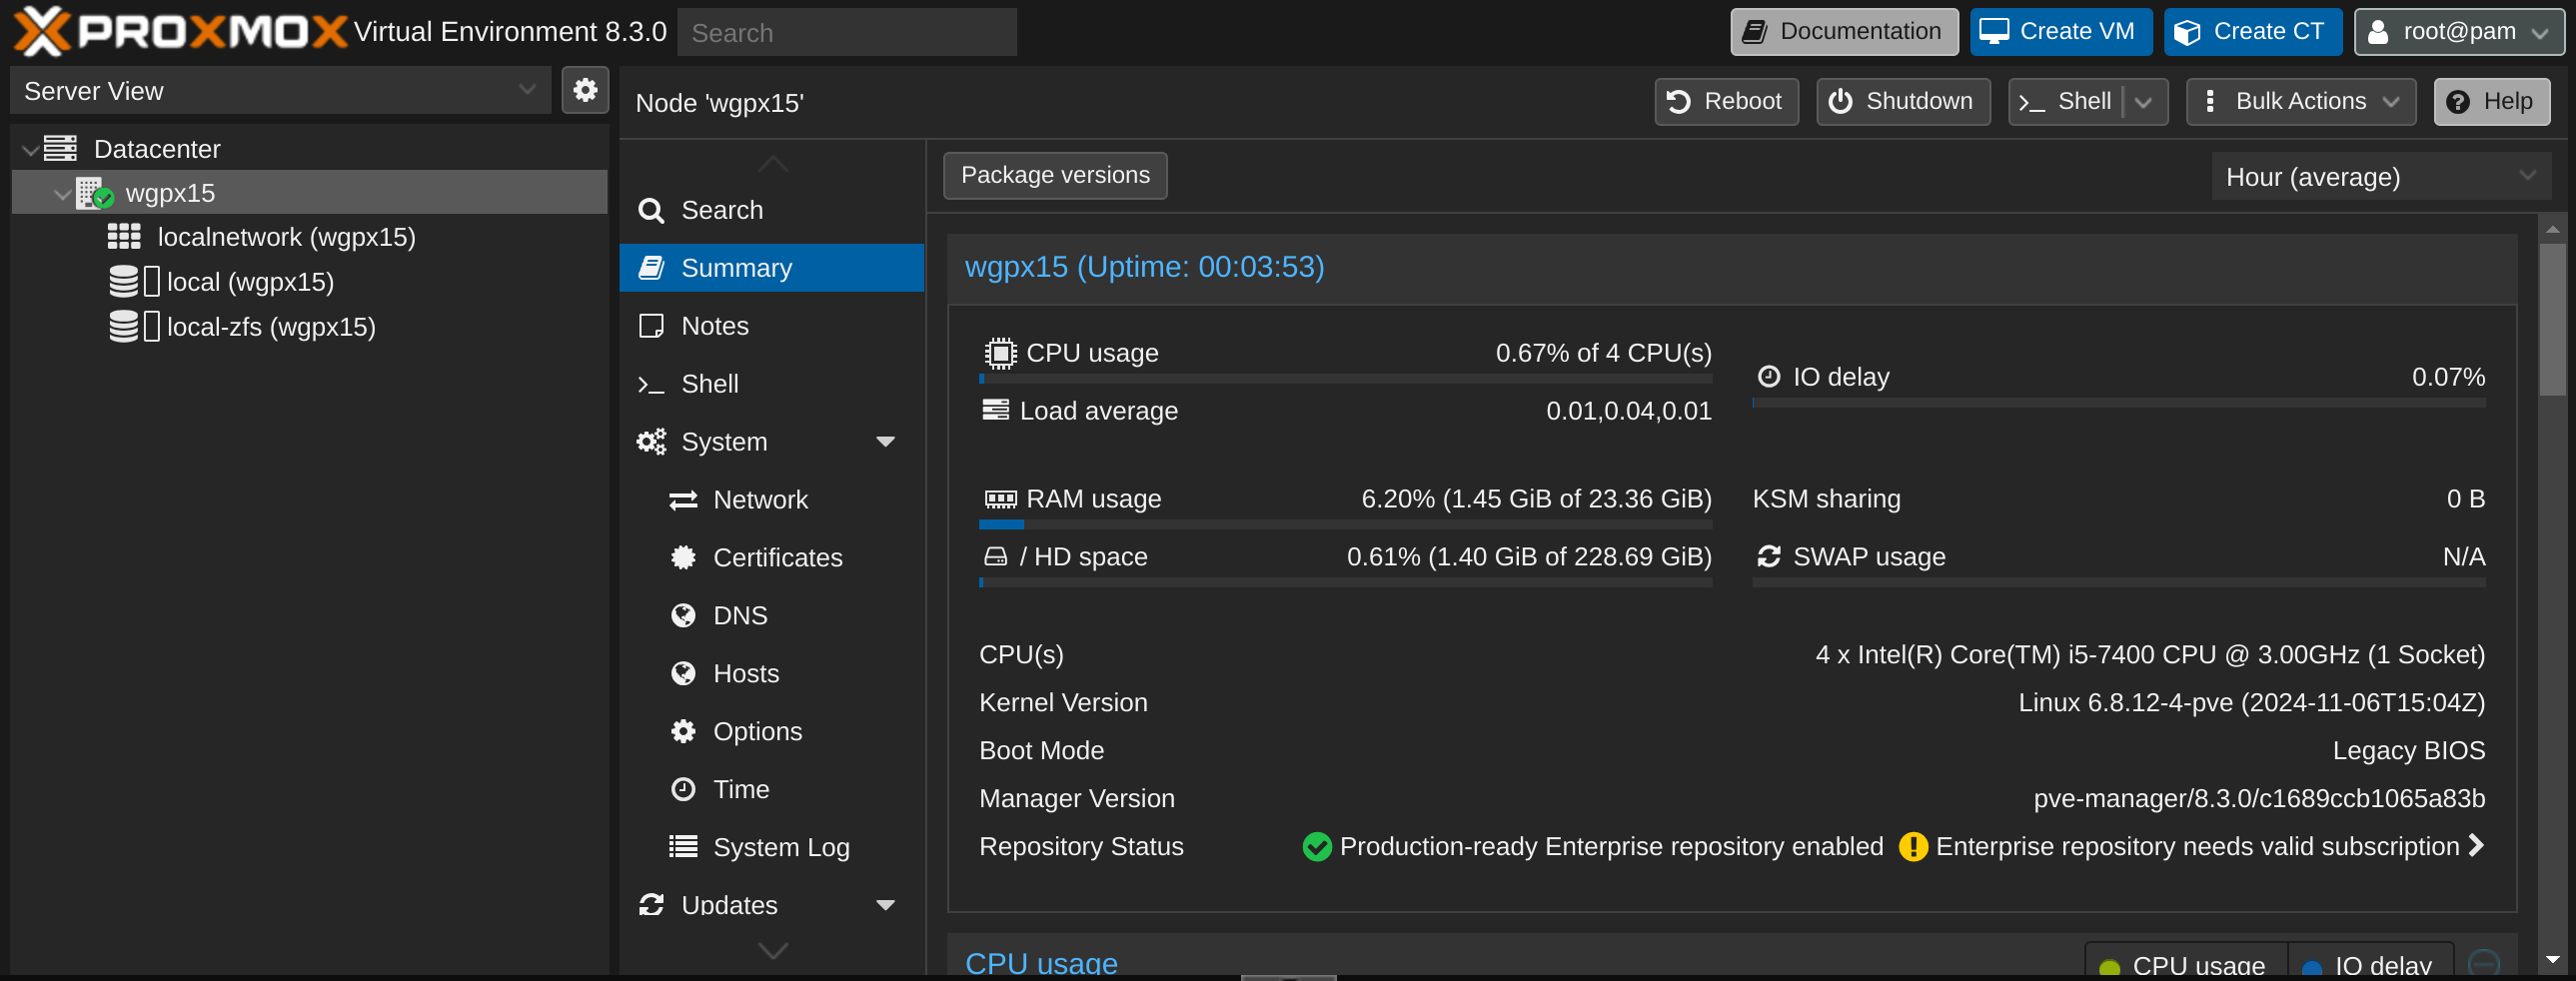Click the RAM usage memory icon

point(1000,499)
